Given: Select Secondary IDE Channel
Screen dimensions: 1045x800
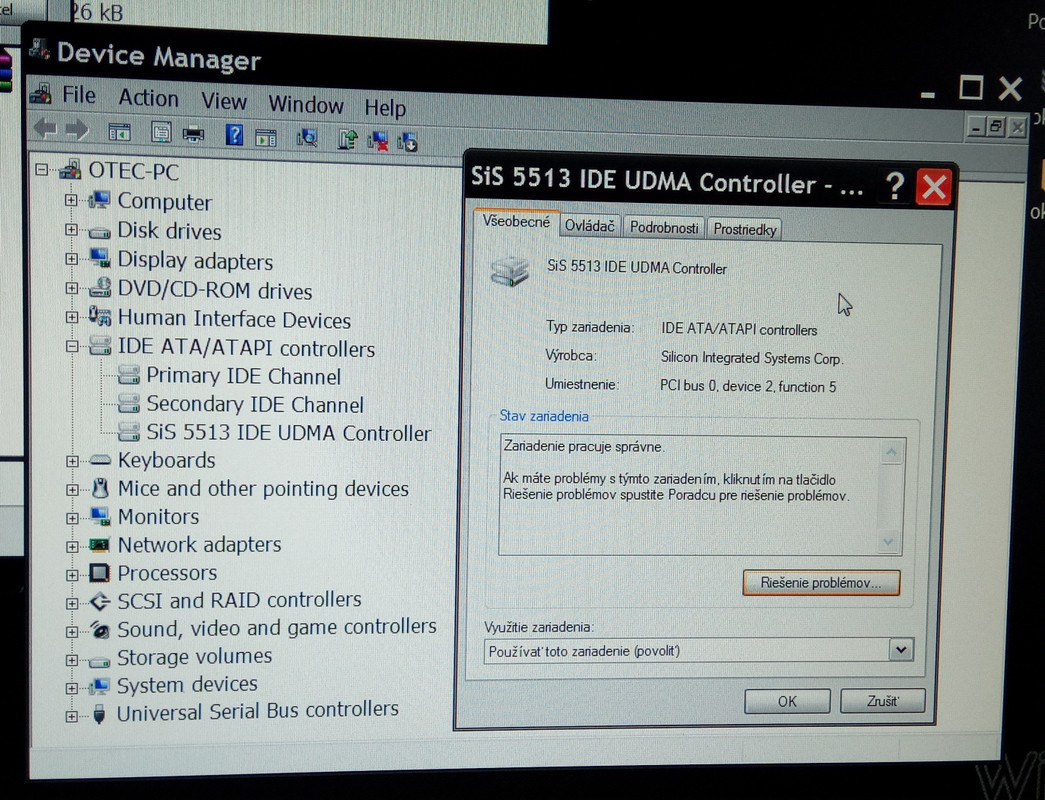Looking at the screenshot, I should tap(255, 405).
